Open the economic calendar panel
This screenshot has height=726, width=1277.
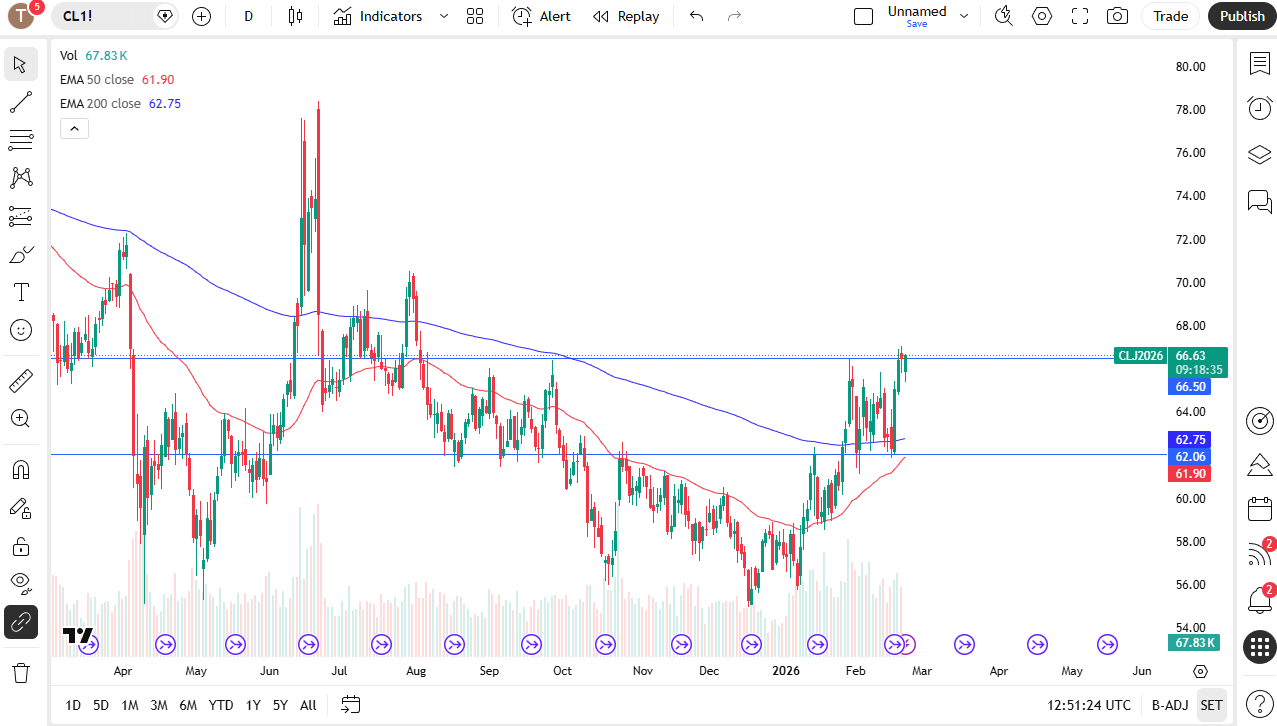point(1259,509)
